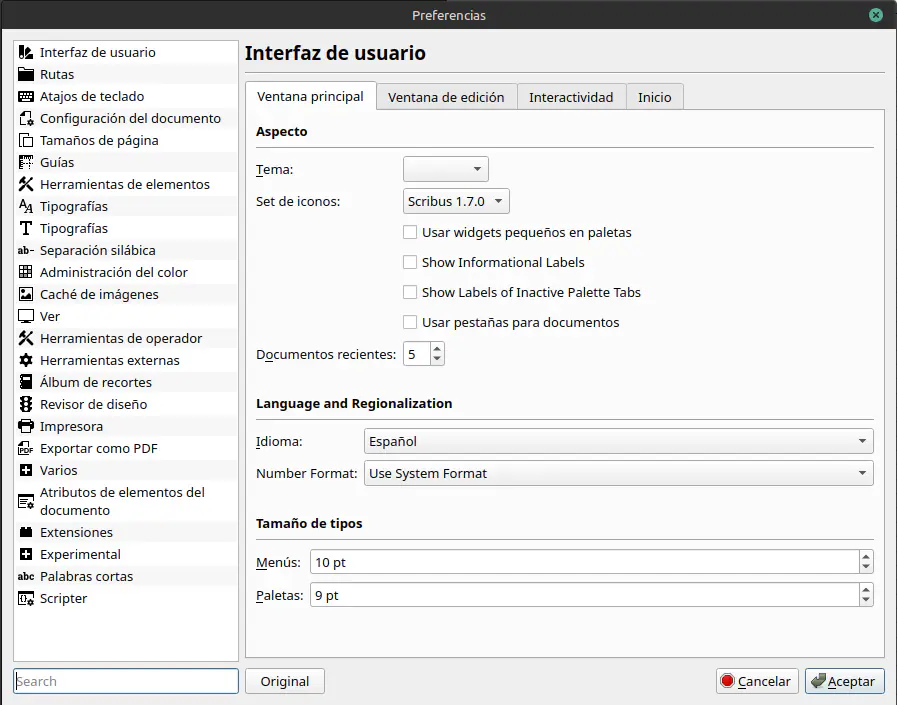Screen dimensions: 897x705
Task: Click the Revisor de diseño traffic light icon
Action: [x=26, y=405]
